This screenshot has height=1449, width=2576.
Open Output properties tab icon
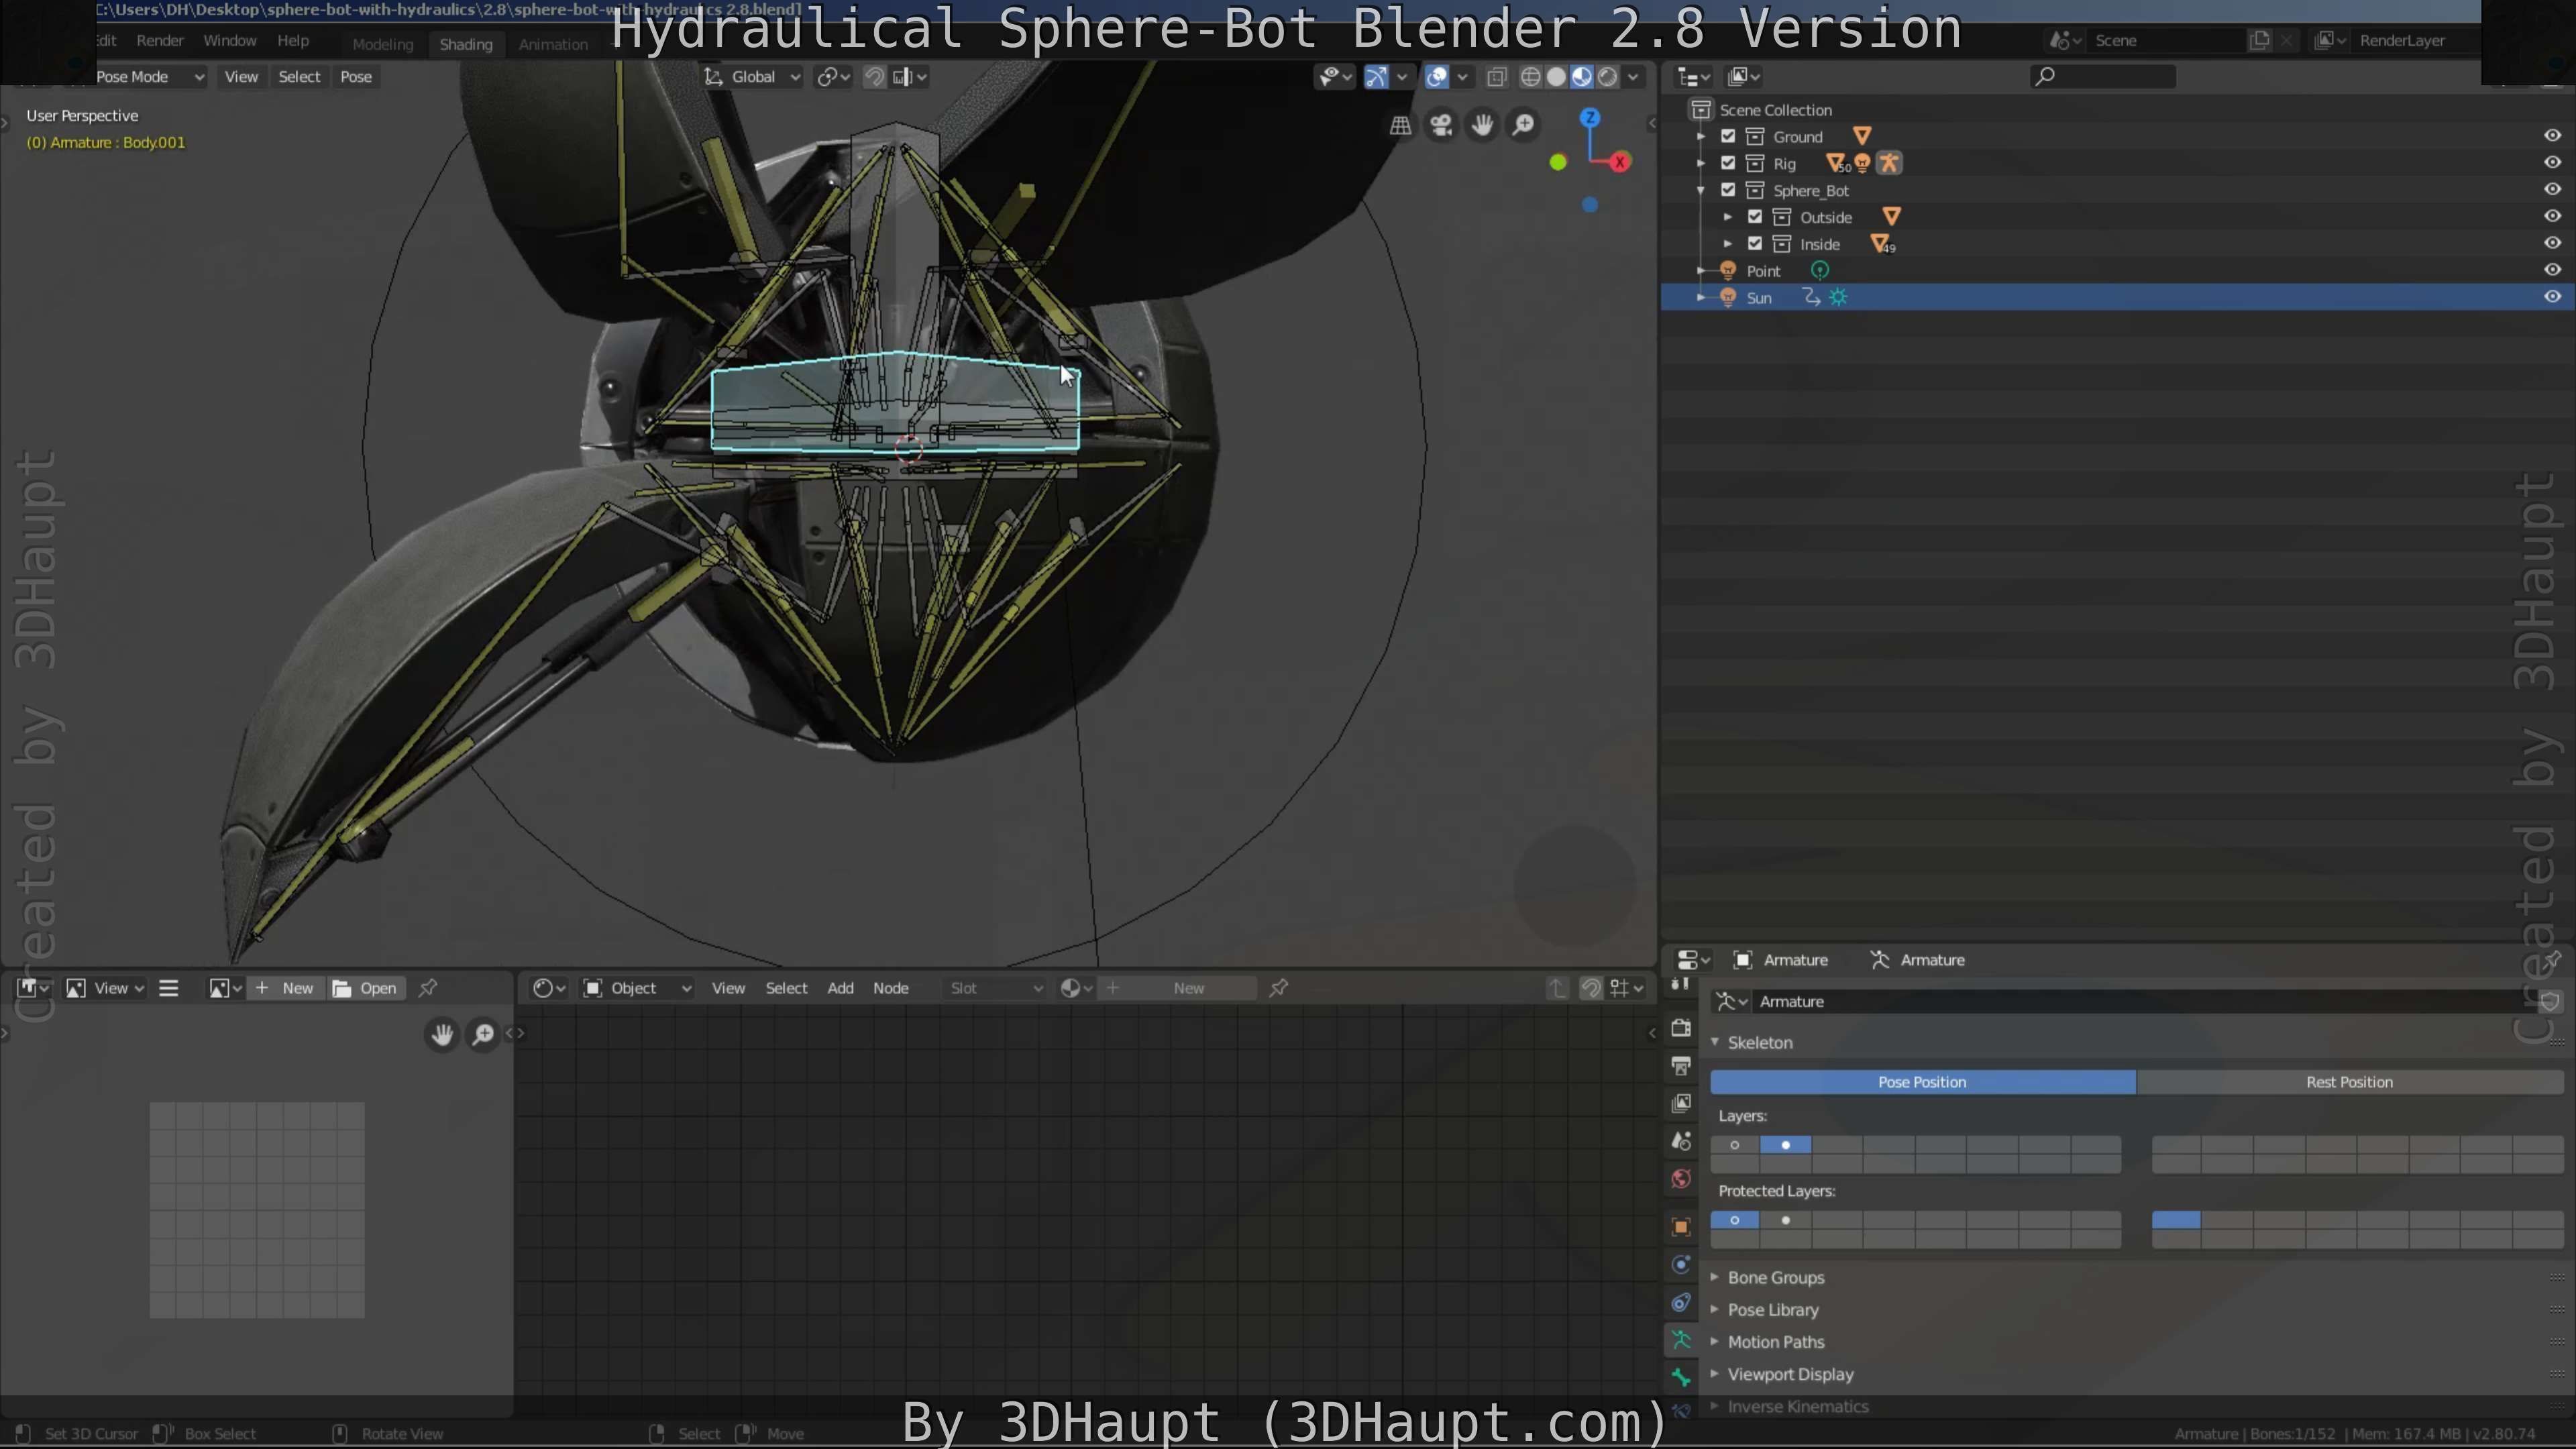[x=1681, y=1066]
